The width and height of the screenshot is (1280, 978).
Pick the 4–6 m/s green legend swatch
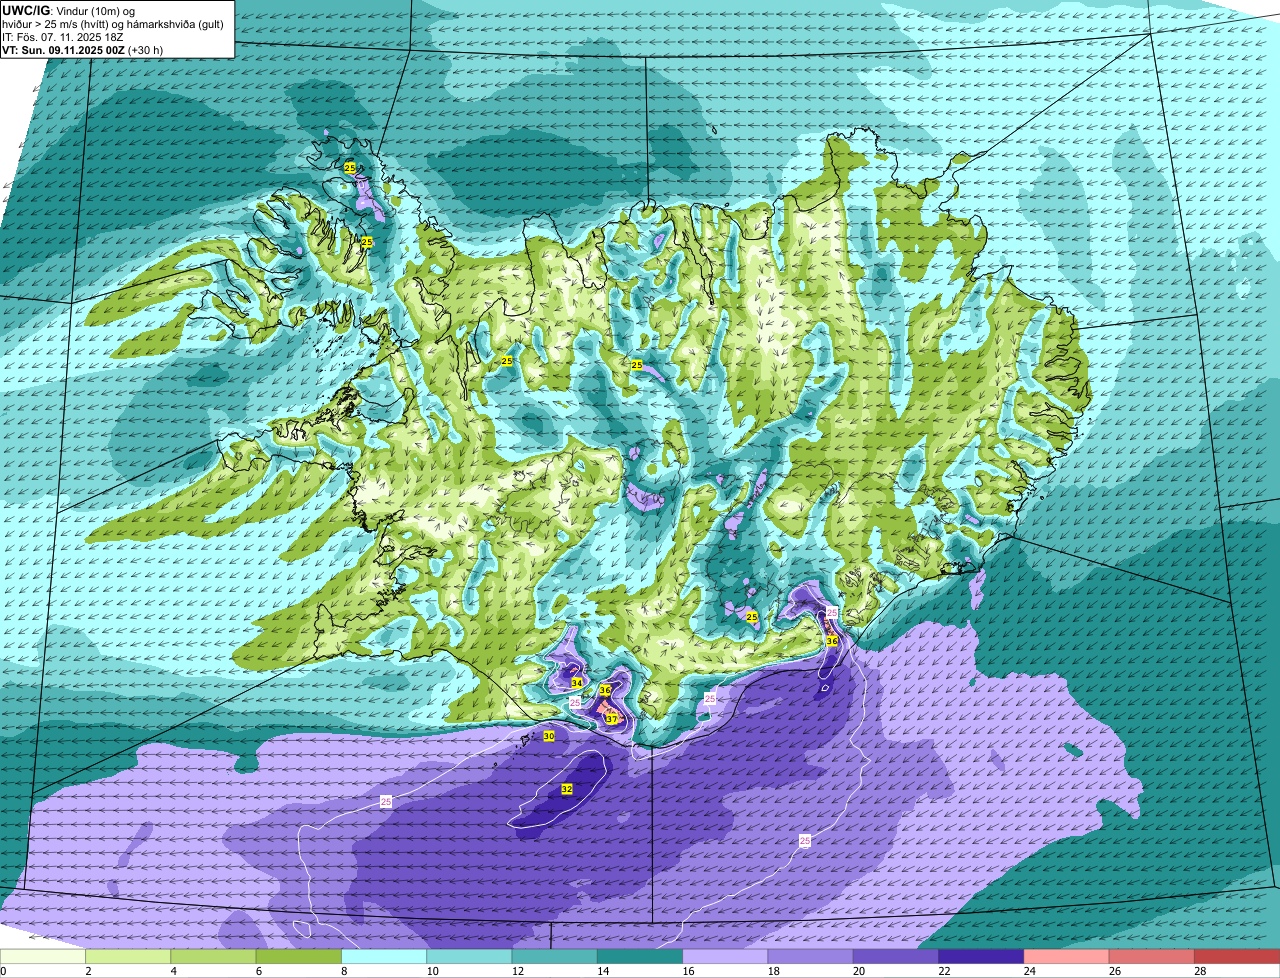coord(213,957)
